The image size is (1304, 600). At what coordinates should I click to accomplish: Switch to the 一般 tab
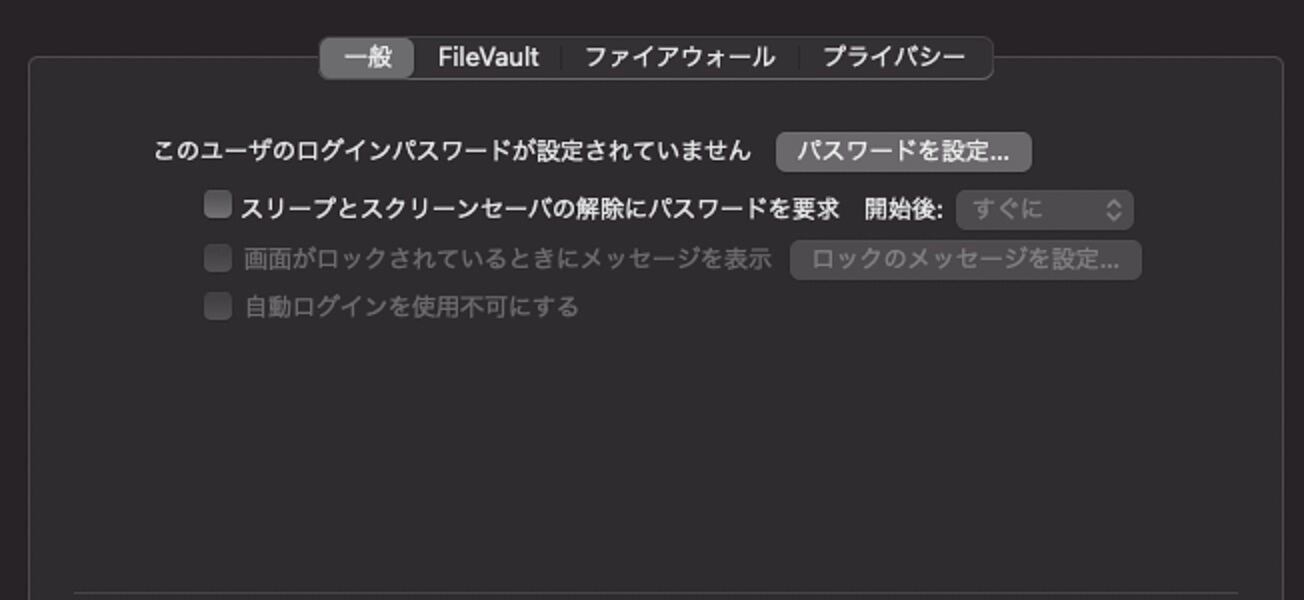click(367, 57)
